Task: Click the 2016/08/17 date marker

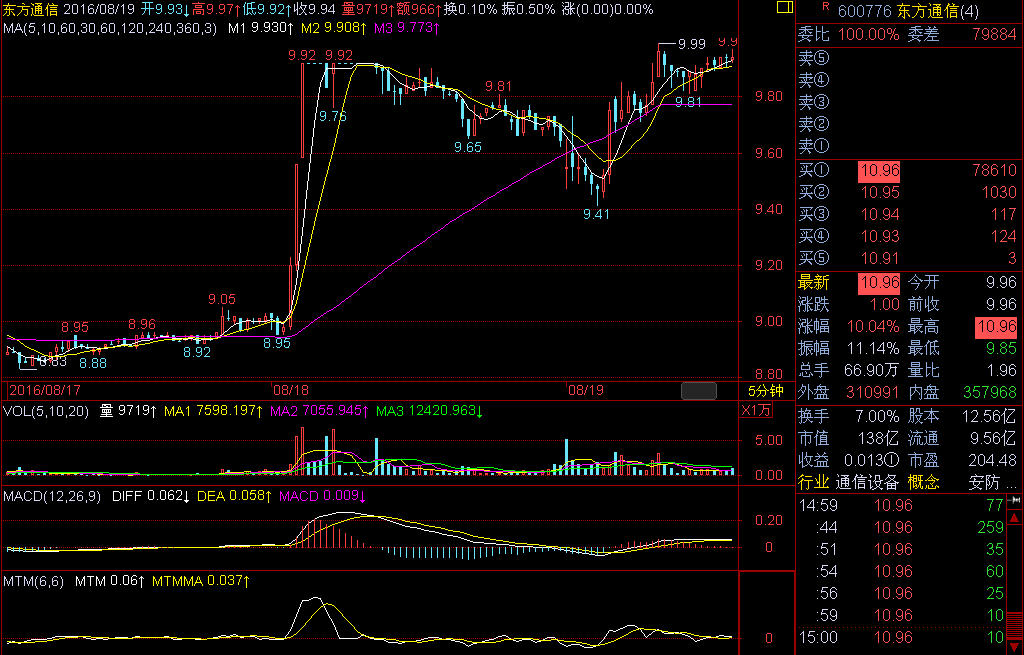Action: click(46, 390)
